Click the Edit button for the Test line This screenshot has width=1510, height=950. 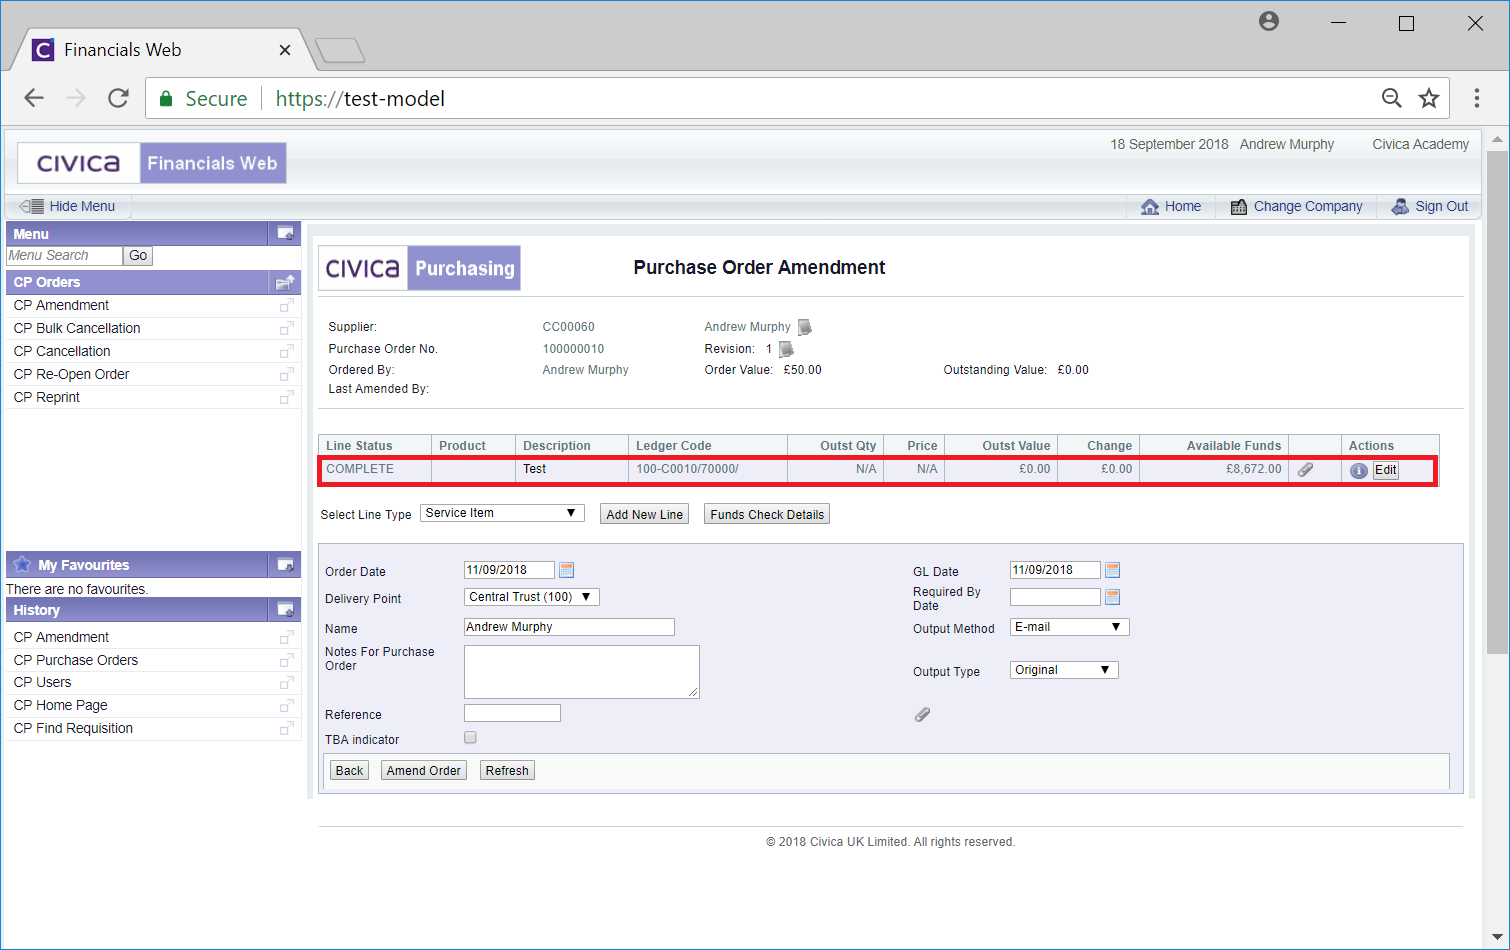pos(1385,470)
